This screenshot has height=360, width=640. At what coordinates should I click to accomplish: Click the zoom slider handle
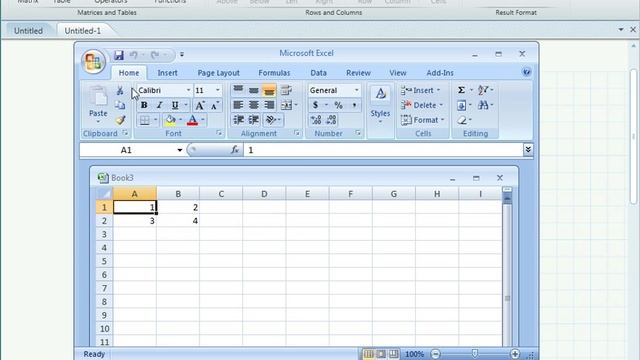pos(475,353)
